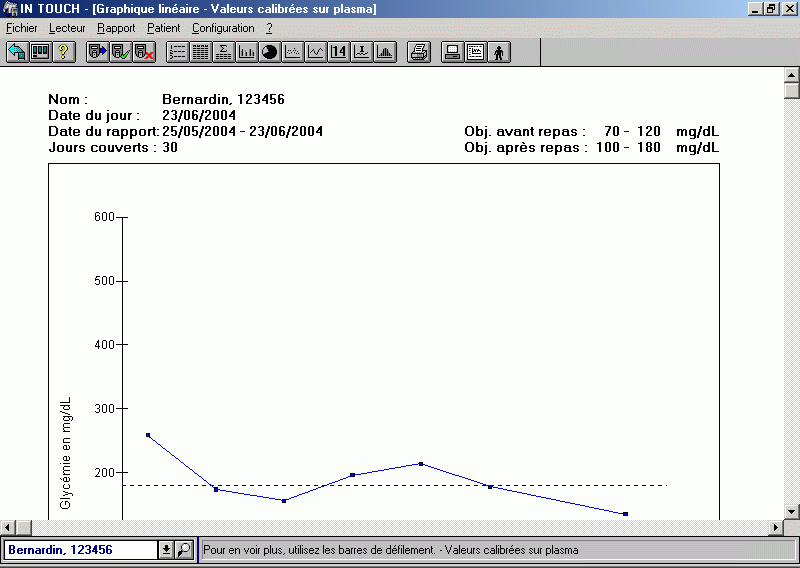Open help via yellow question mark icon
The image size is (800, 568).
pyautogui.click(x=64, y=52)
